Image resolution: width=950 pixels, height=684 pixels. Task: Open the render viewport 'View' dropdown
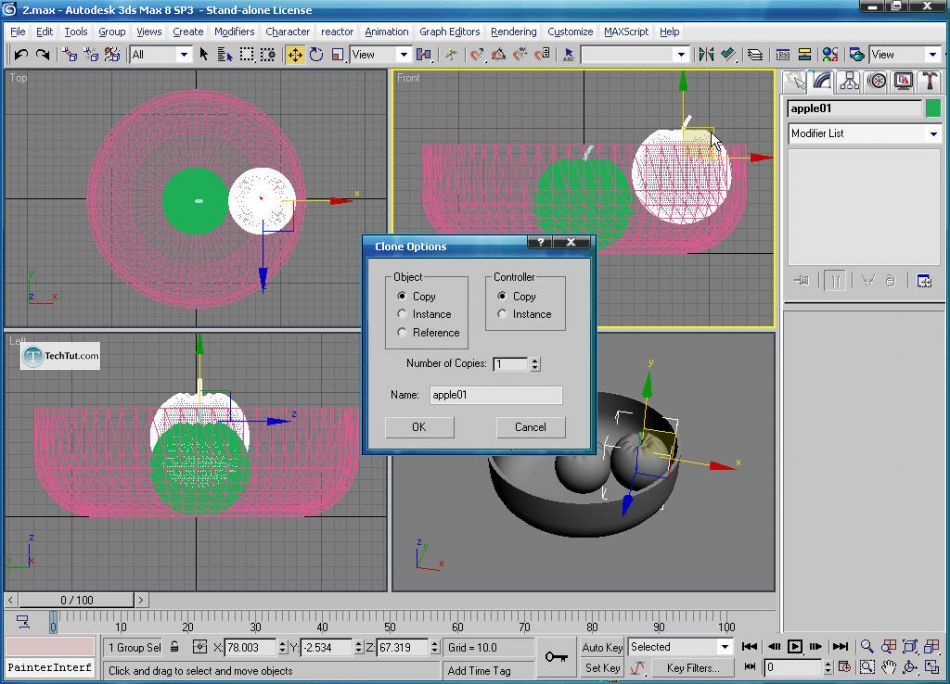932,55
